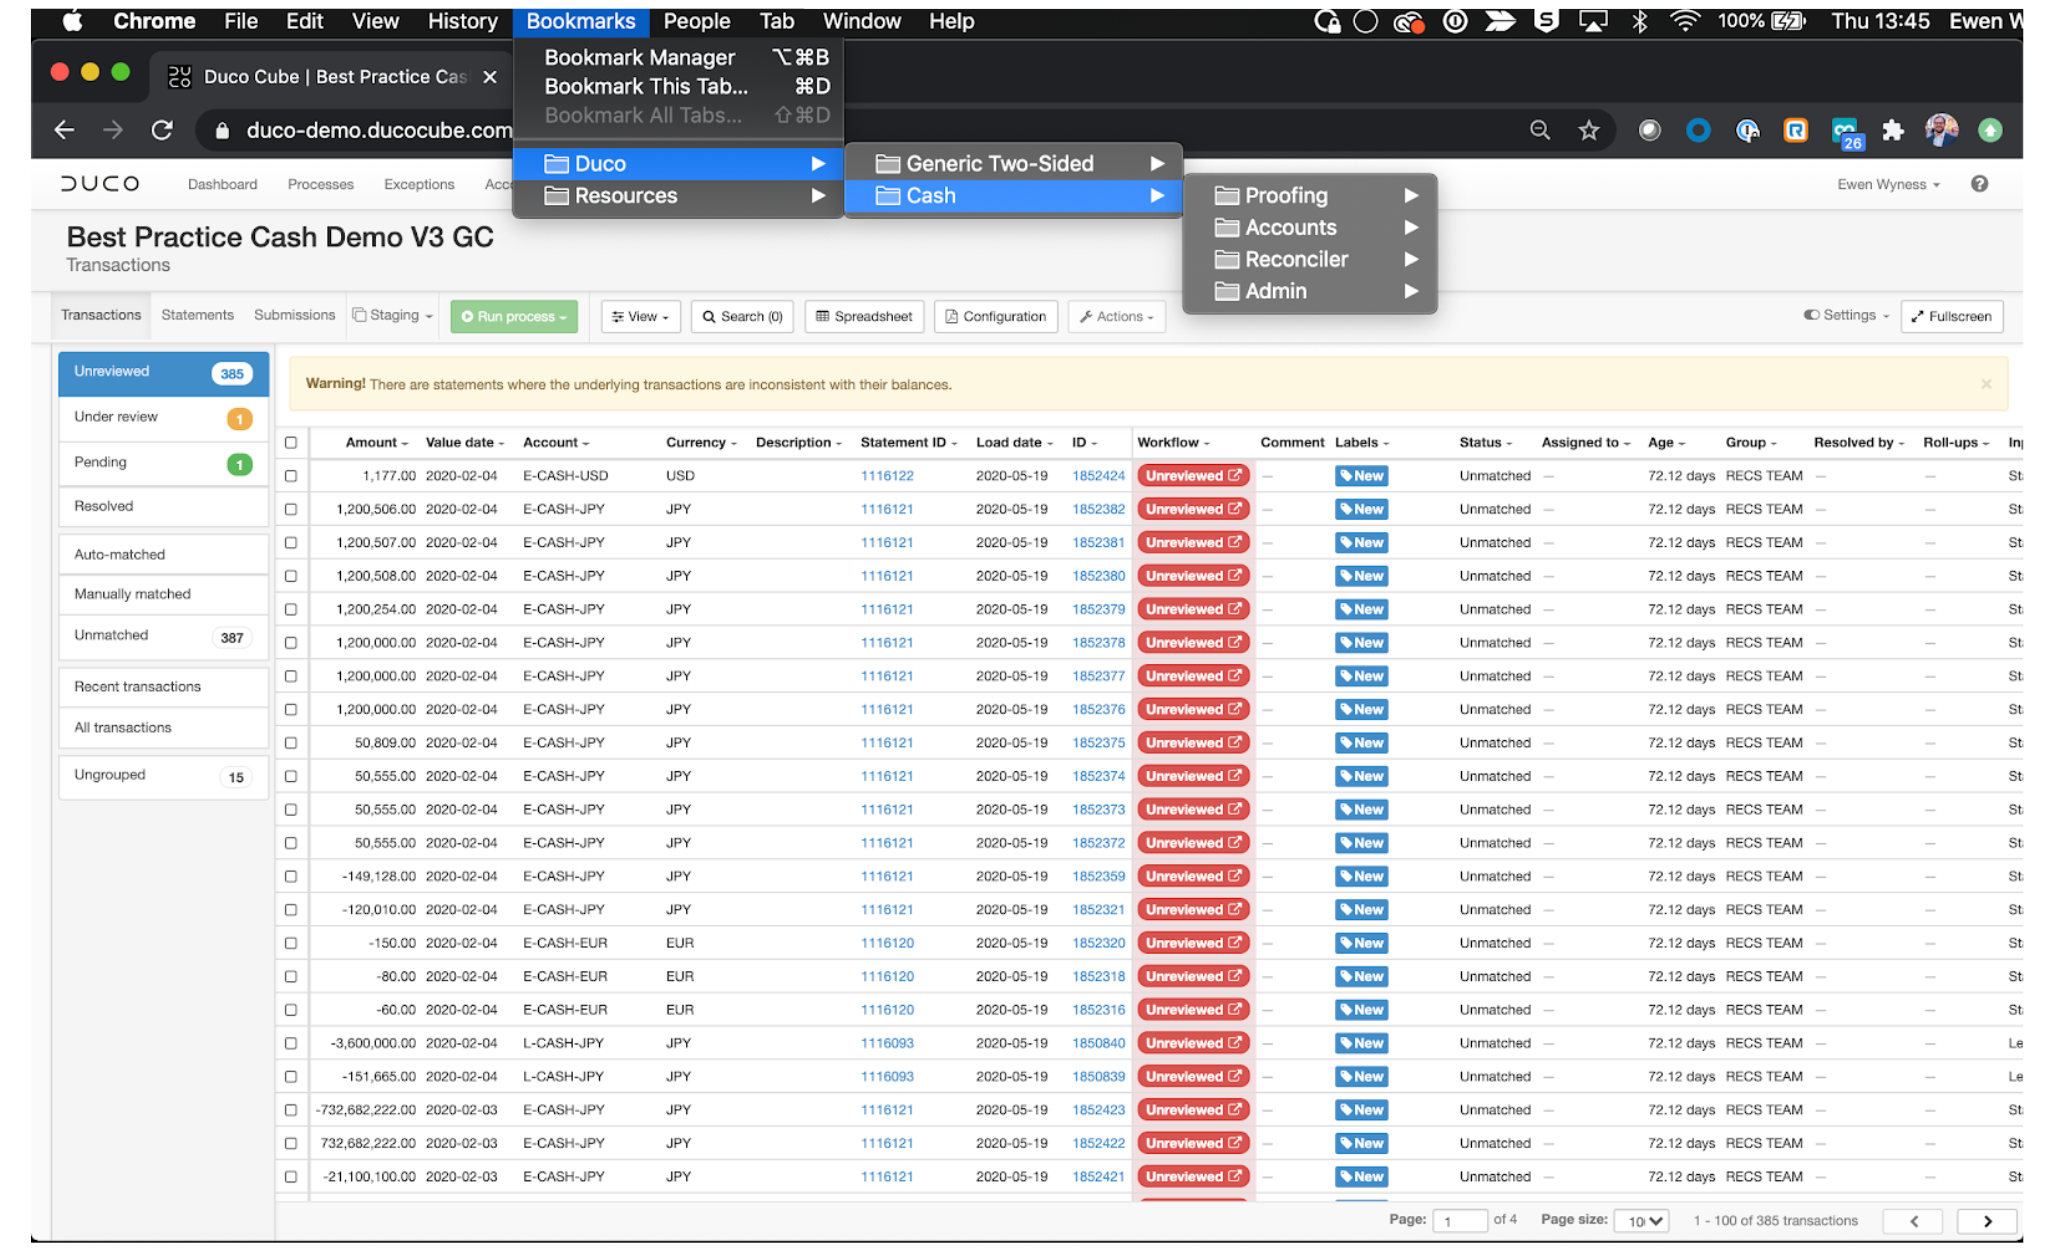Screen dimensions: 2048x1256
Task: Show the Unmatched transactions filter
Action: pos(163,636)
